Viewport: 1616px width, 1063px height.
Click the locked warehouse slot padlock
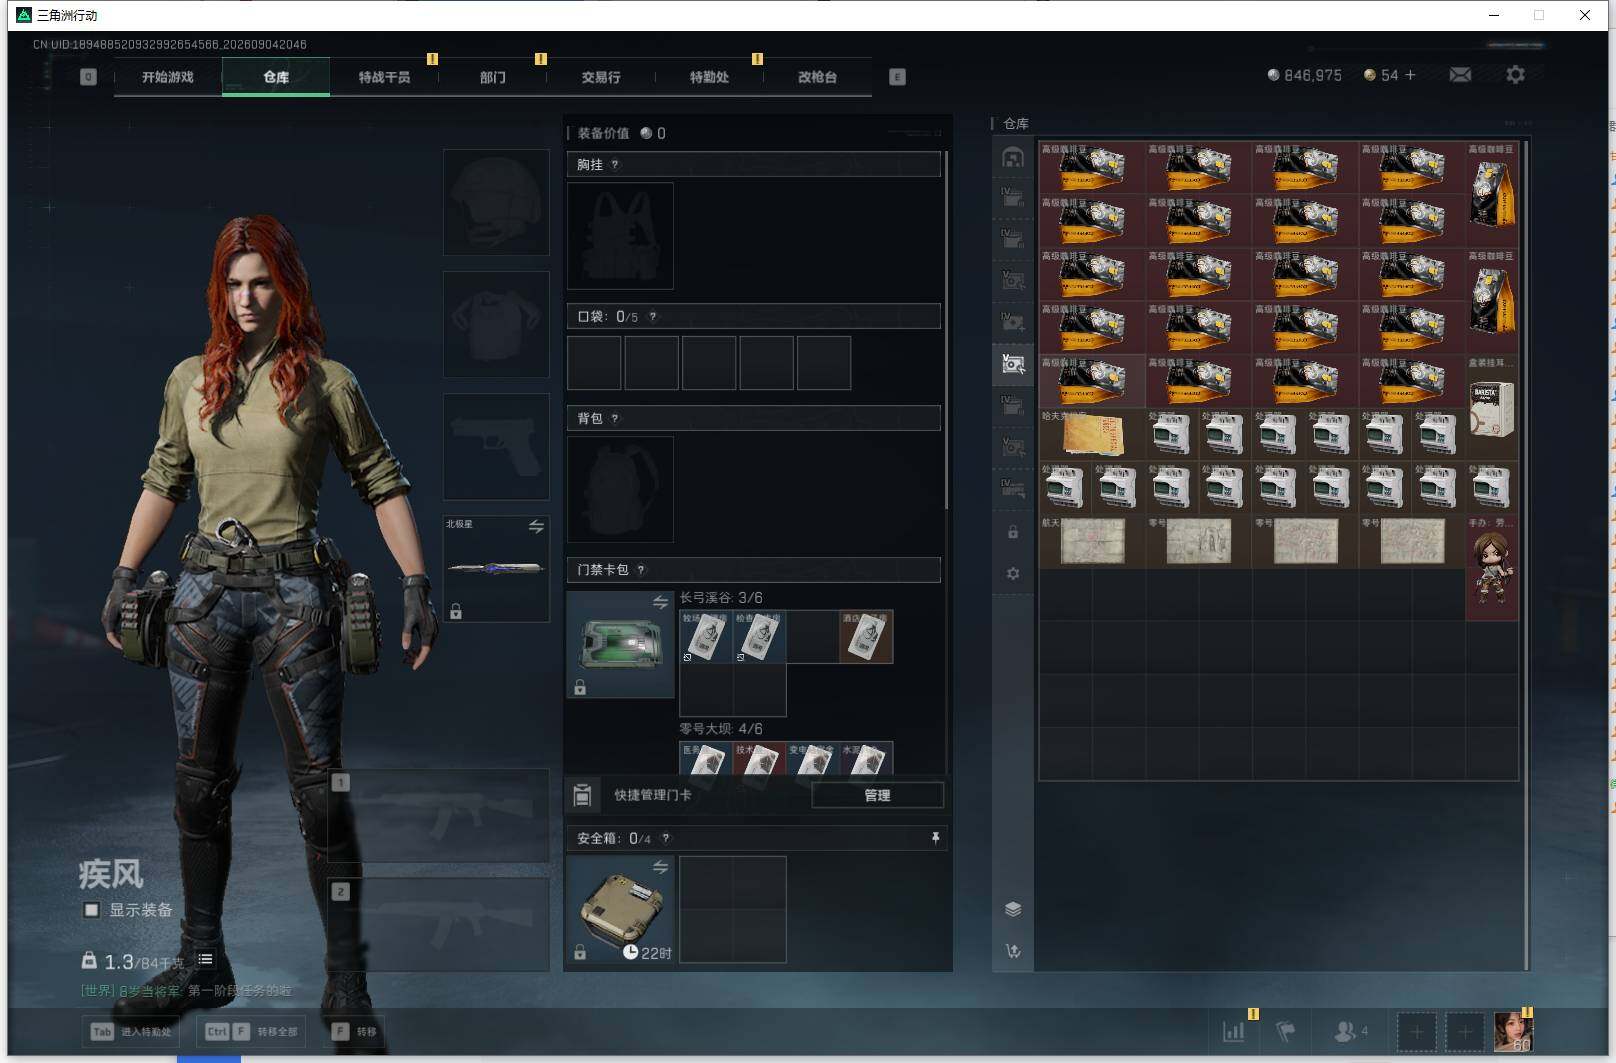[1013, 532]
